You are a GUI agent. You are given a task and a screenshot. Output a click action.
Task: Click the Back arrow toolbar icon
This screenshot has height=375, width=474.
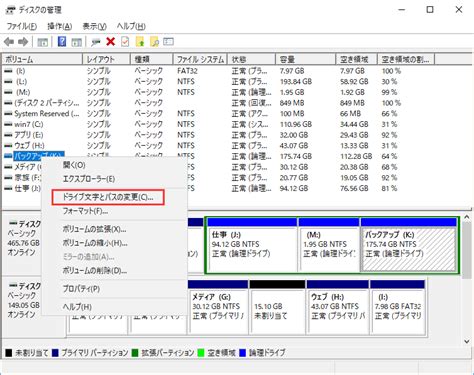point(9,42)
